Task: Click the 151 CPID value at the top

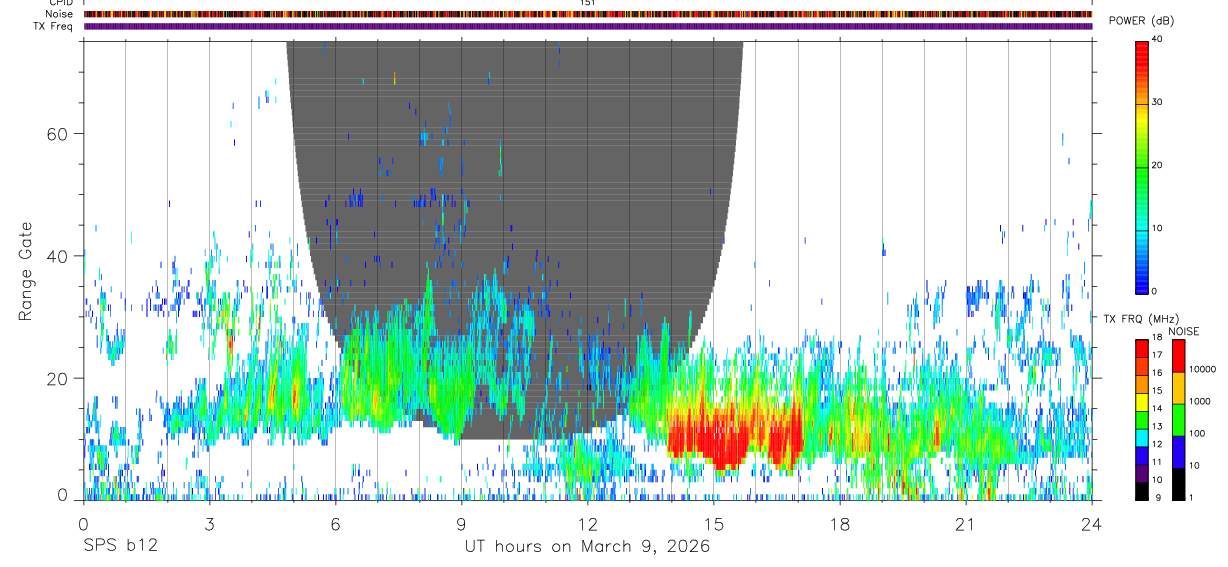Action: (587, 3)
